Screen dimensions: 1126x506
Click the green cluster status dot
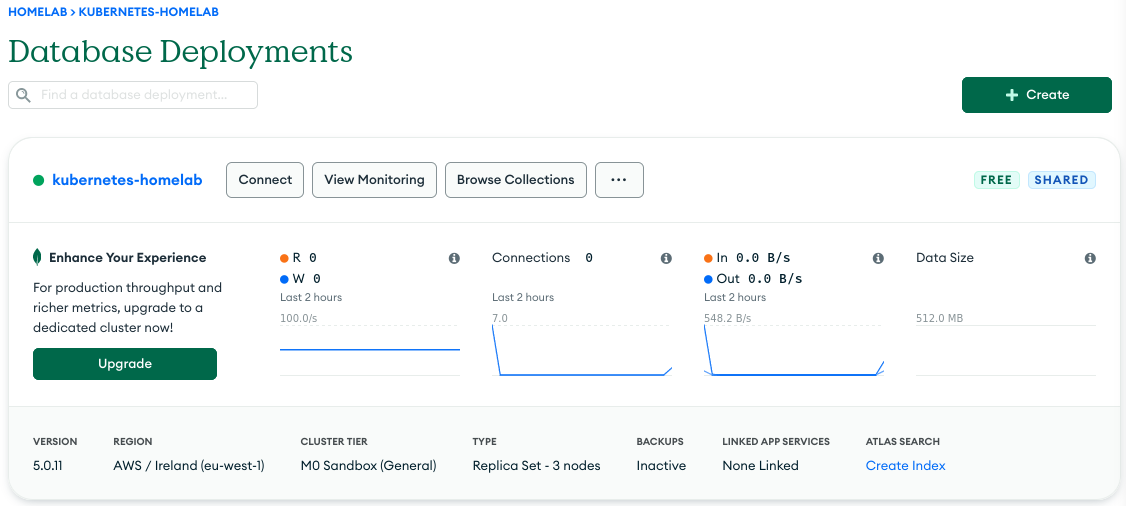[39, 180]
